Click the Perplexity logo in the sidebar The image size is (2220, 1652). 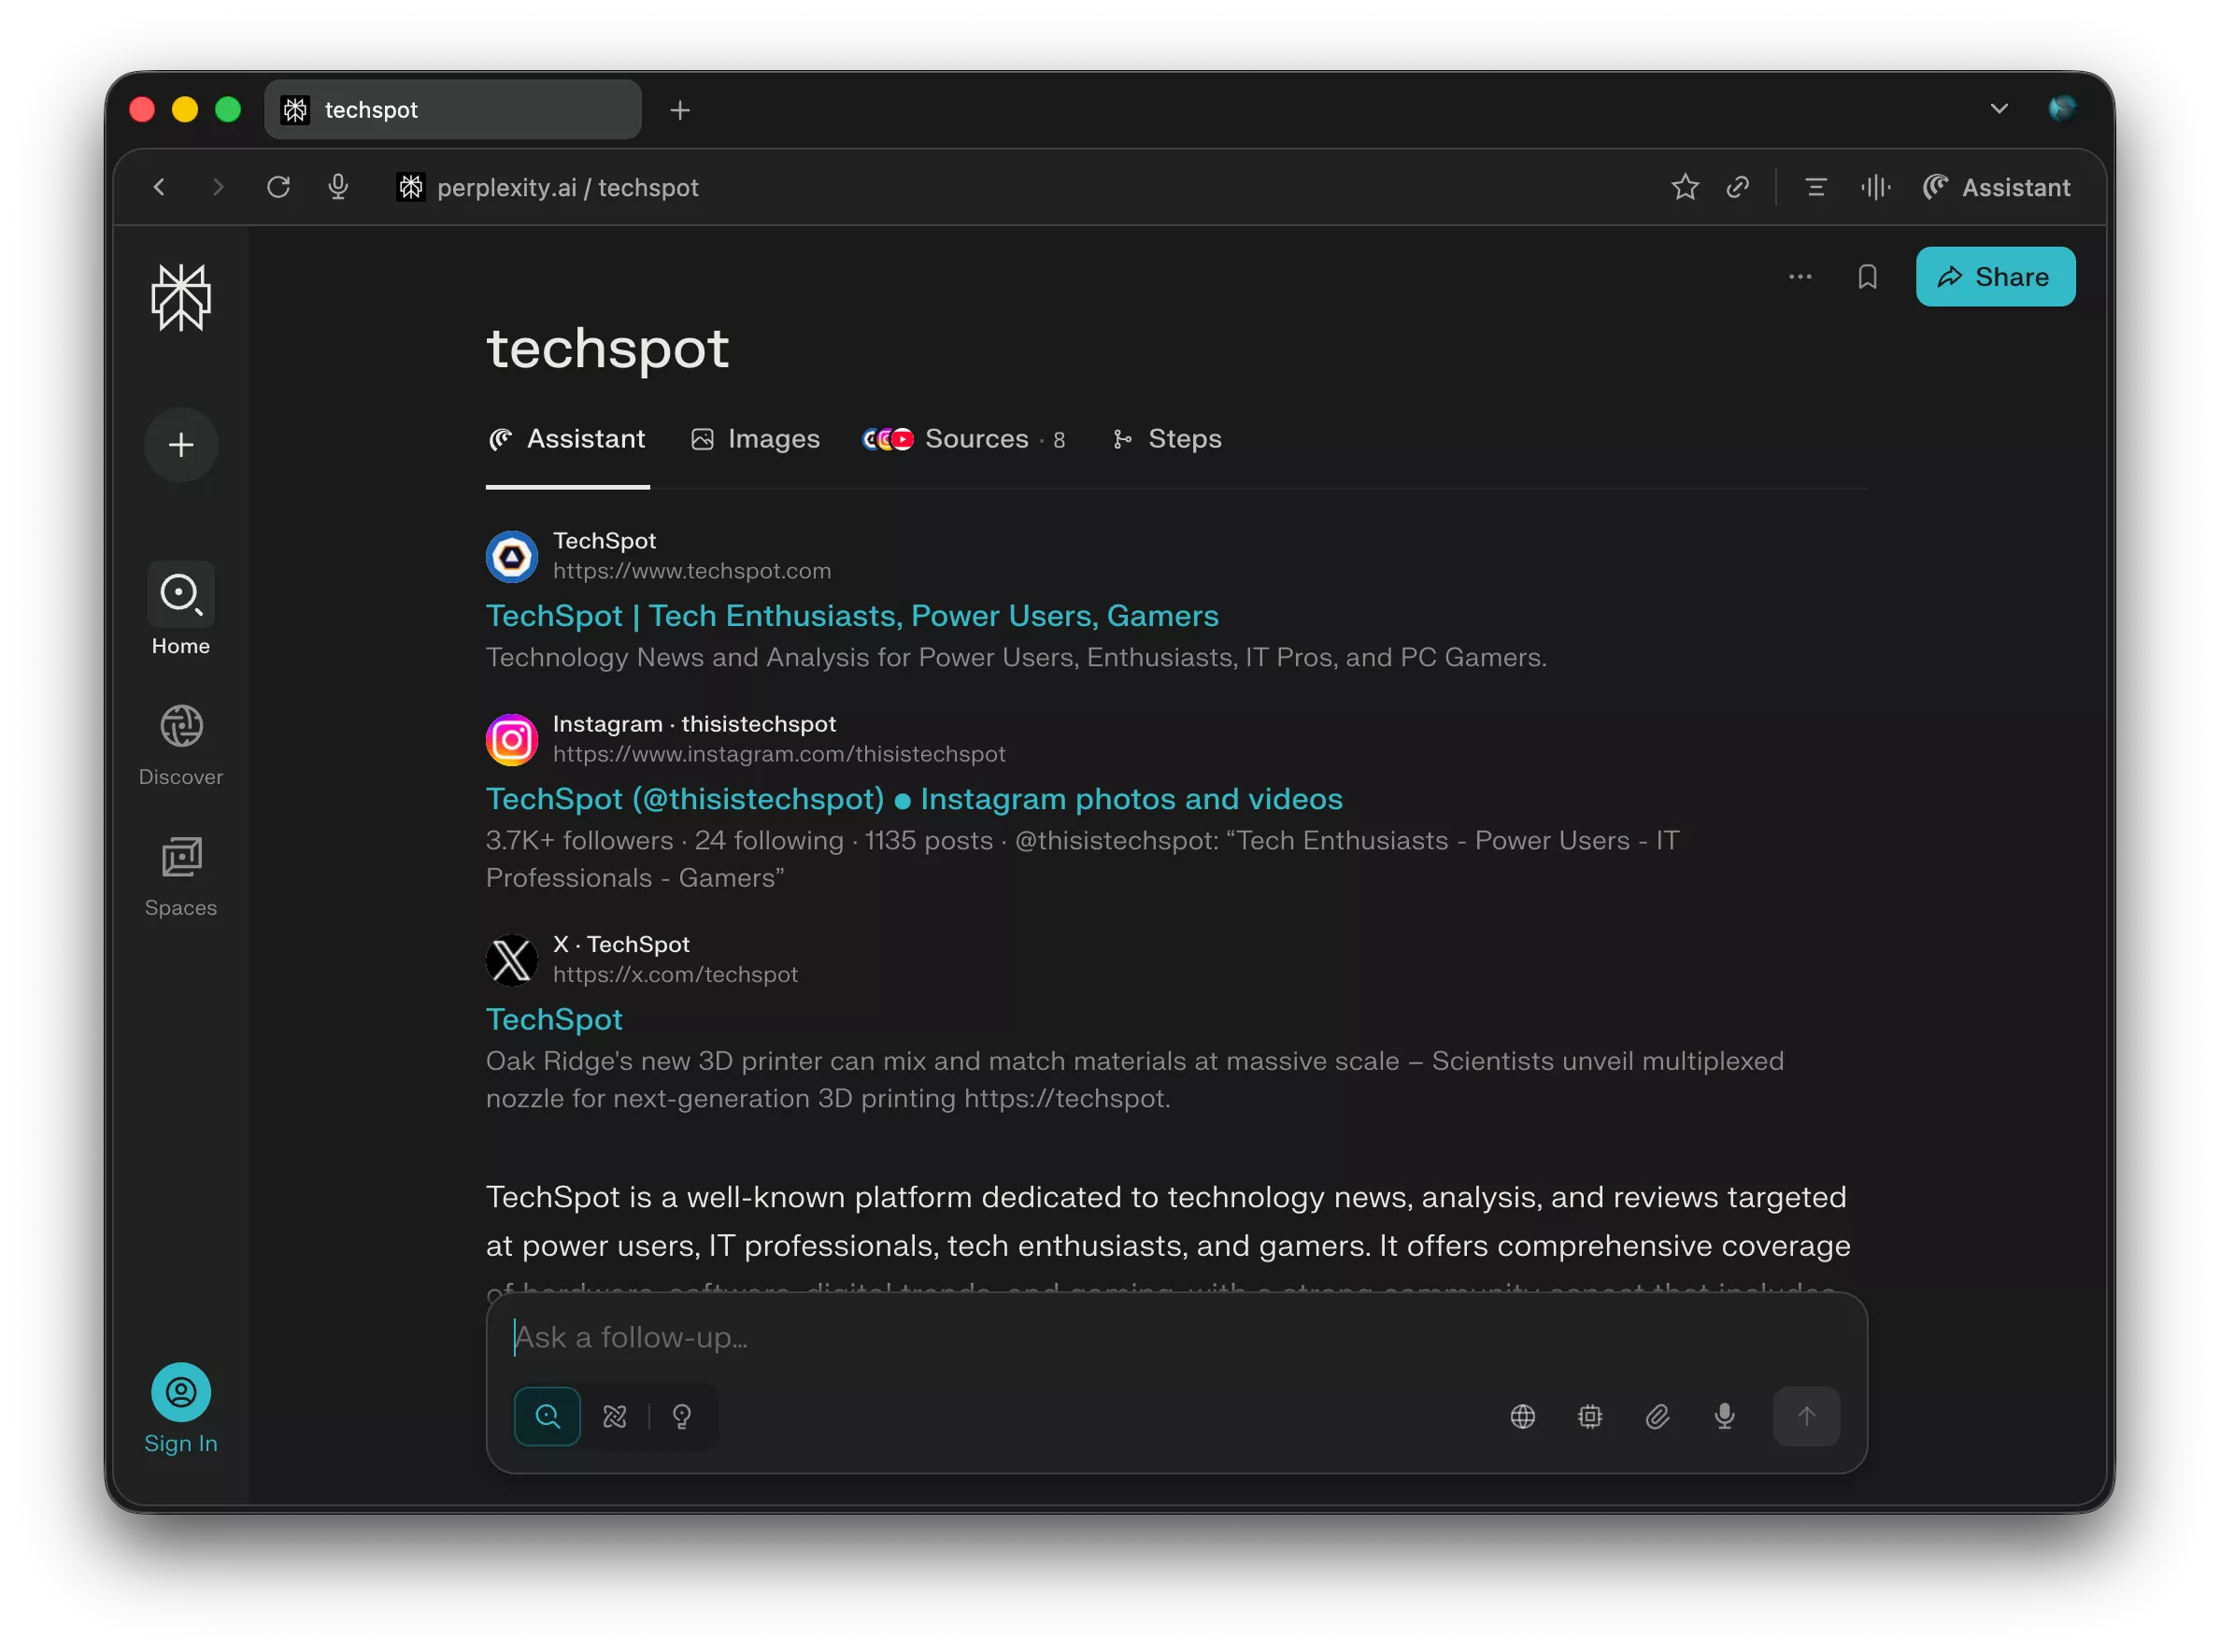(x=181, y=297)
